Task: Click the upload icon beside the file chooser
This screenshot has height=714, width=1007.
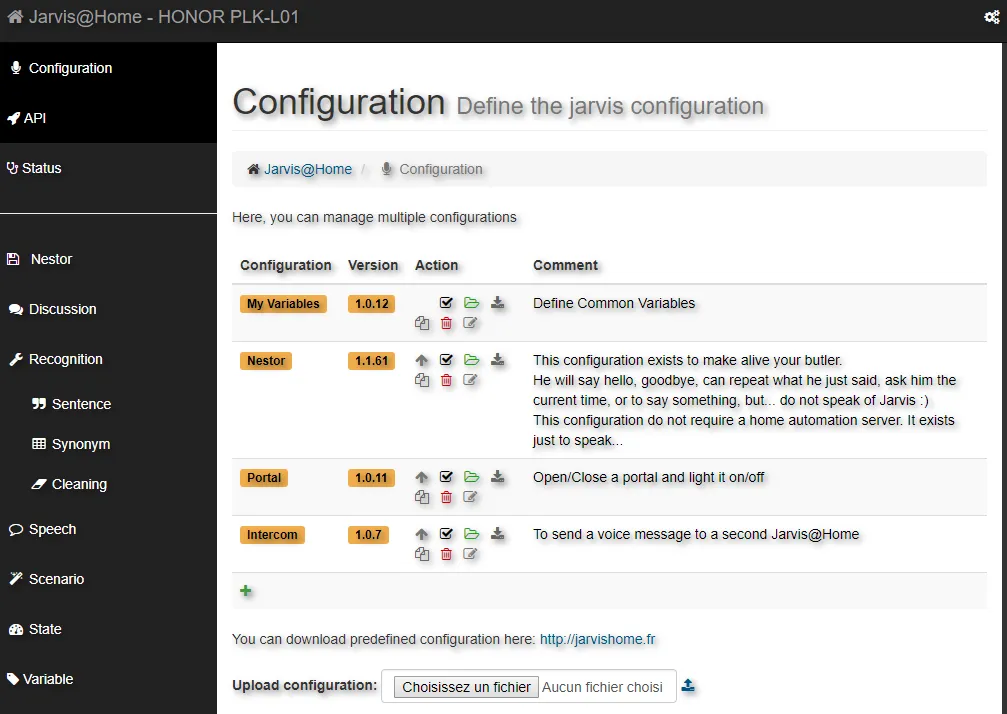Action: (x=688, y=686)
